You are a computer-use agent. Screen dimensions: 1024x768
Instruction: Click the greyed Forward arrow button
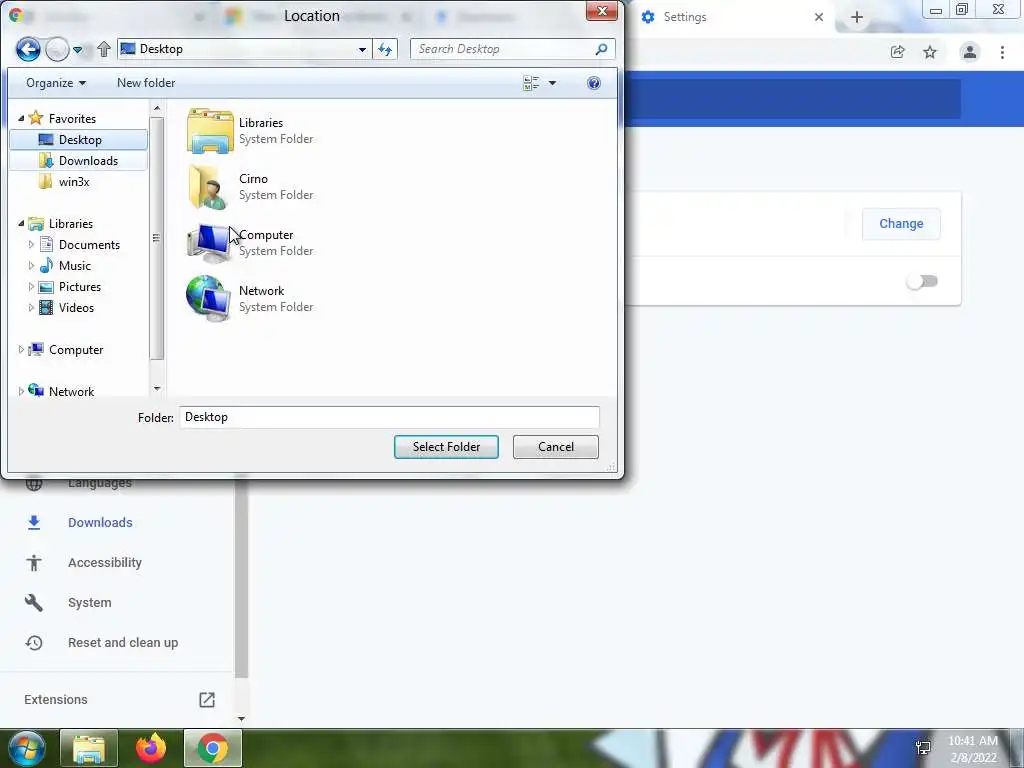pos(57,49)
